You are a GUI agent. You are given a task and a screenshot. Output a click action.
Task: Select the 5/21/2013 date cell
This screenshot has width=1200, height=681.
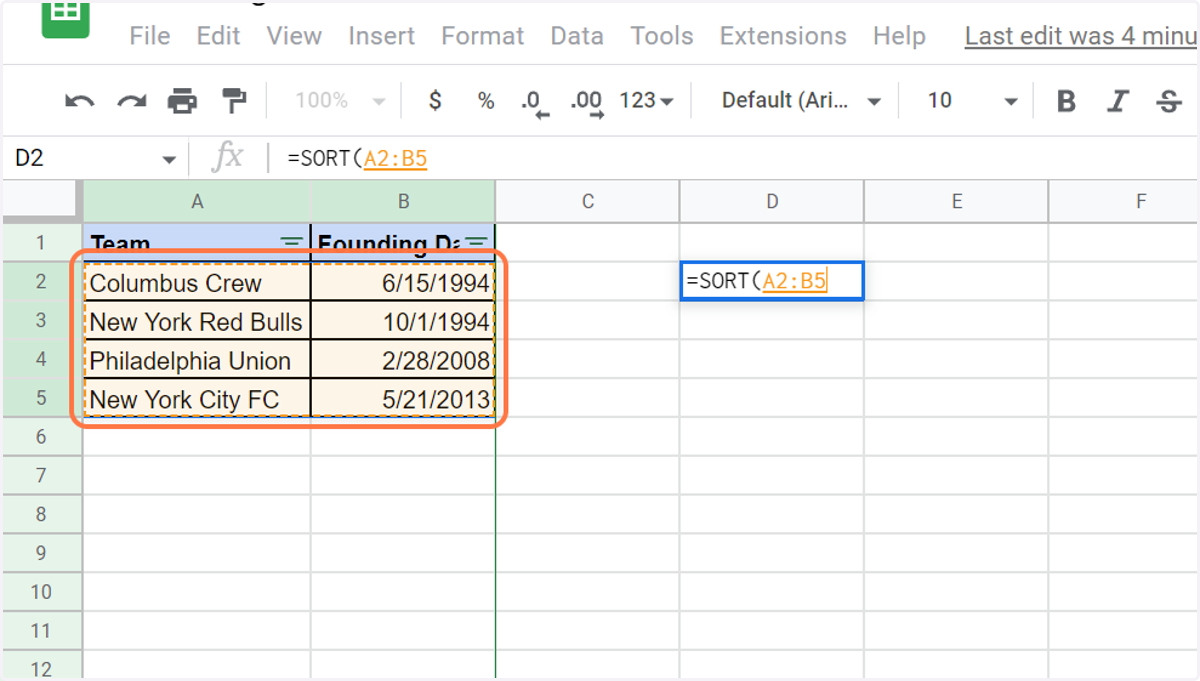click(403, 399)
